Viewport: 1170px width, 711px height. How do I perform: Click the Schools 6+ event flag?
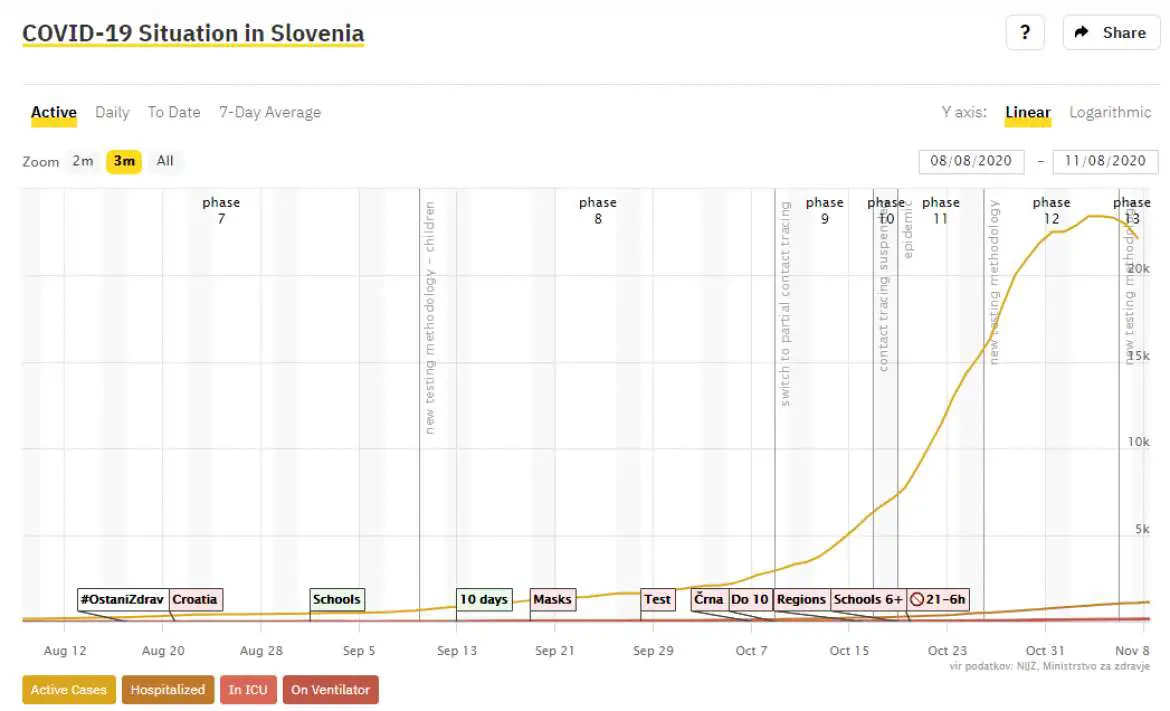pyautogui.click(x=868, y=599)
